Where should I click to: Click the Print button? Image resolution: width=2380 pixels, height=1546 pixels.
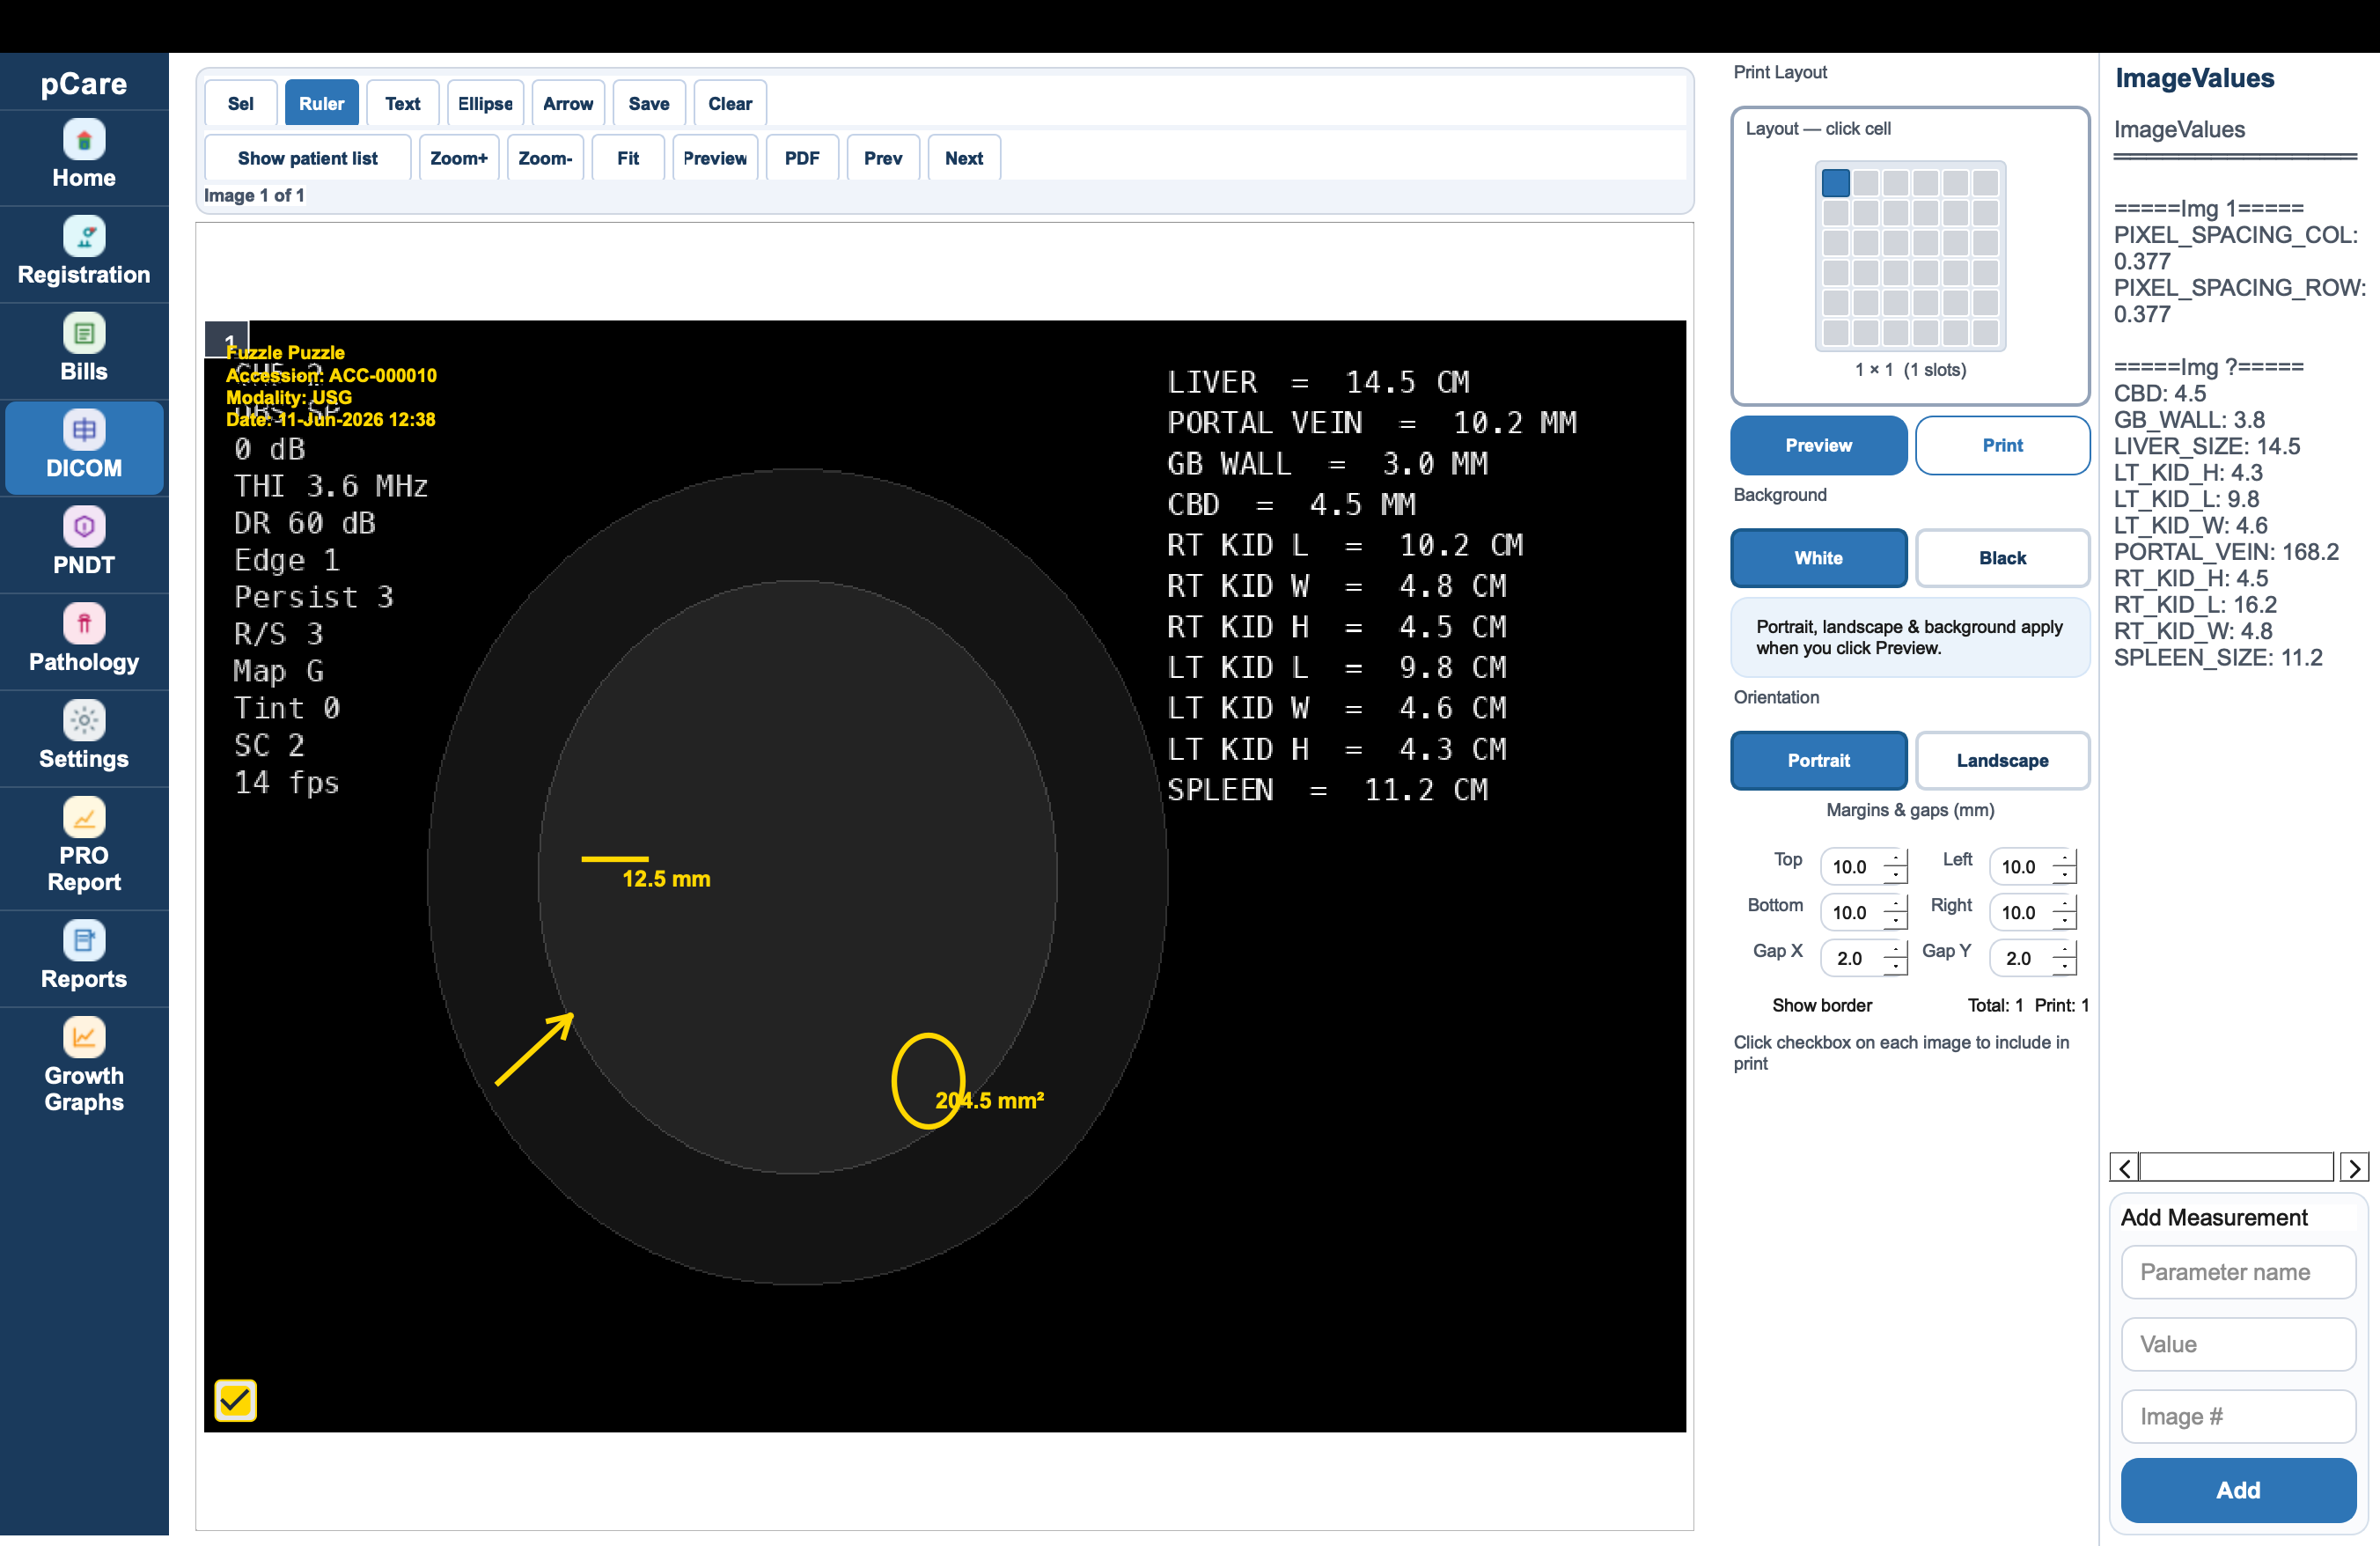tap(2002, 445)
